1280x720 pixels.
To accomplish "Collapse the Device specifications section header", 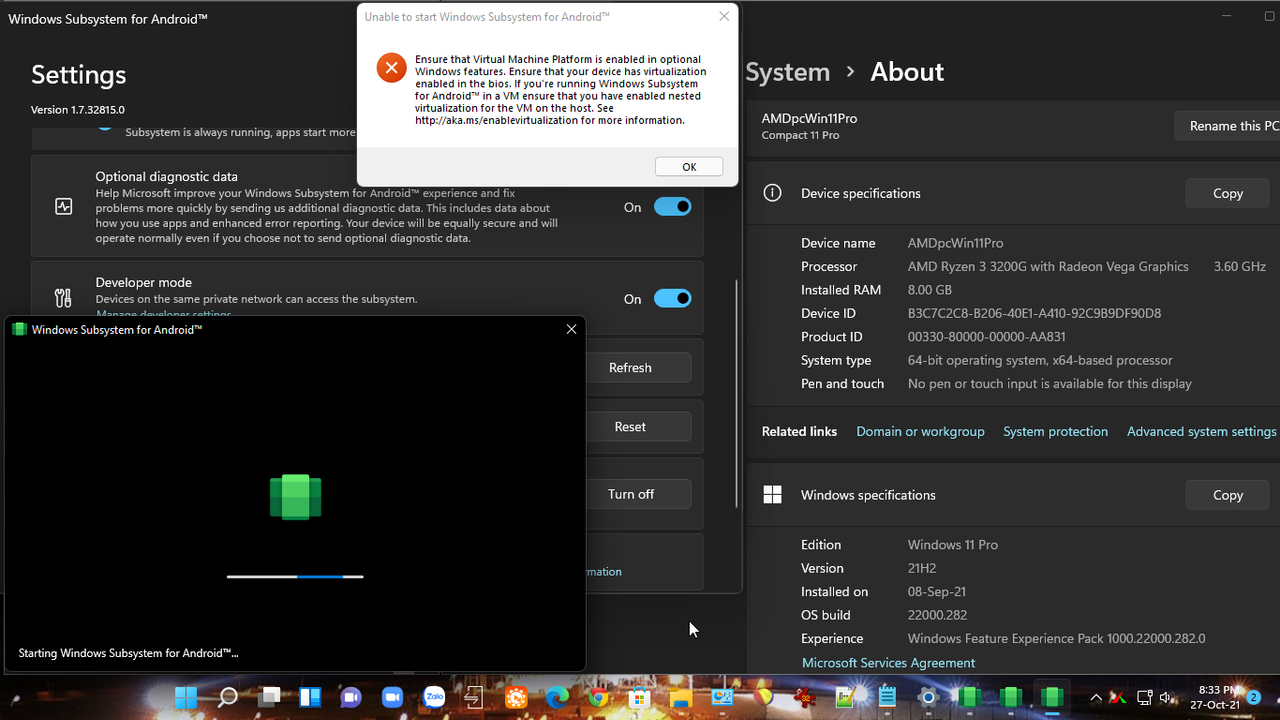I will pos(1013,193).
